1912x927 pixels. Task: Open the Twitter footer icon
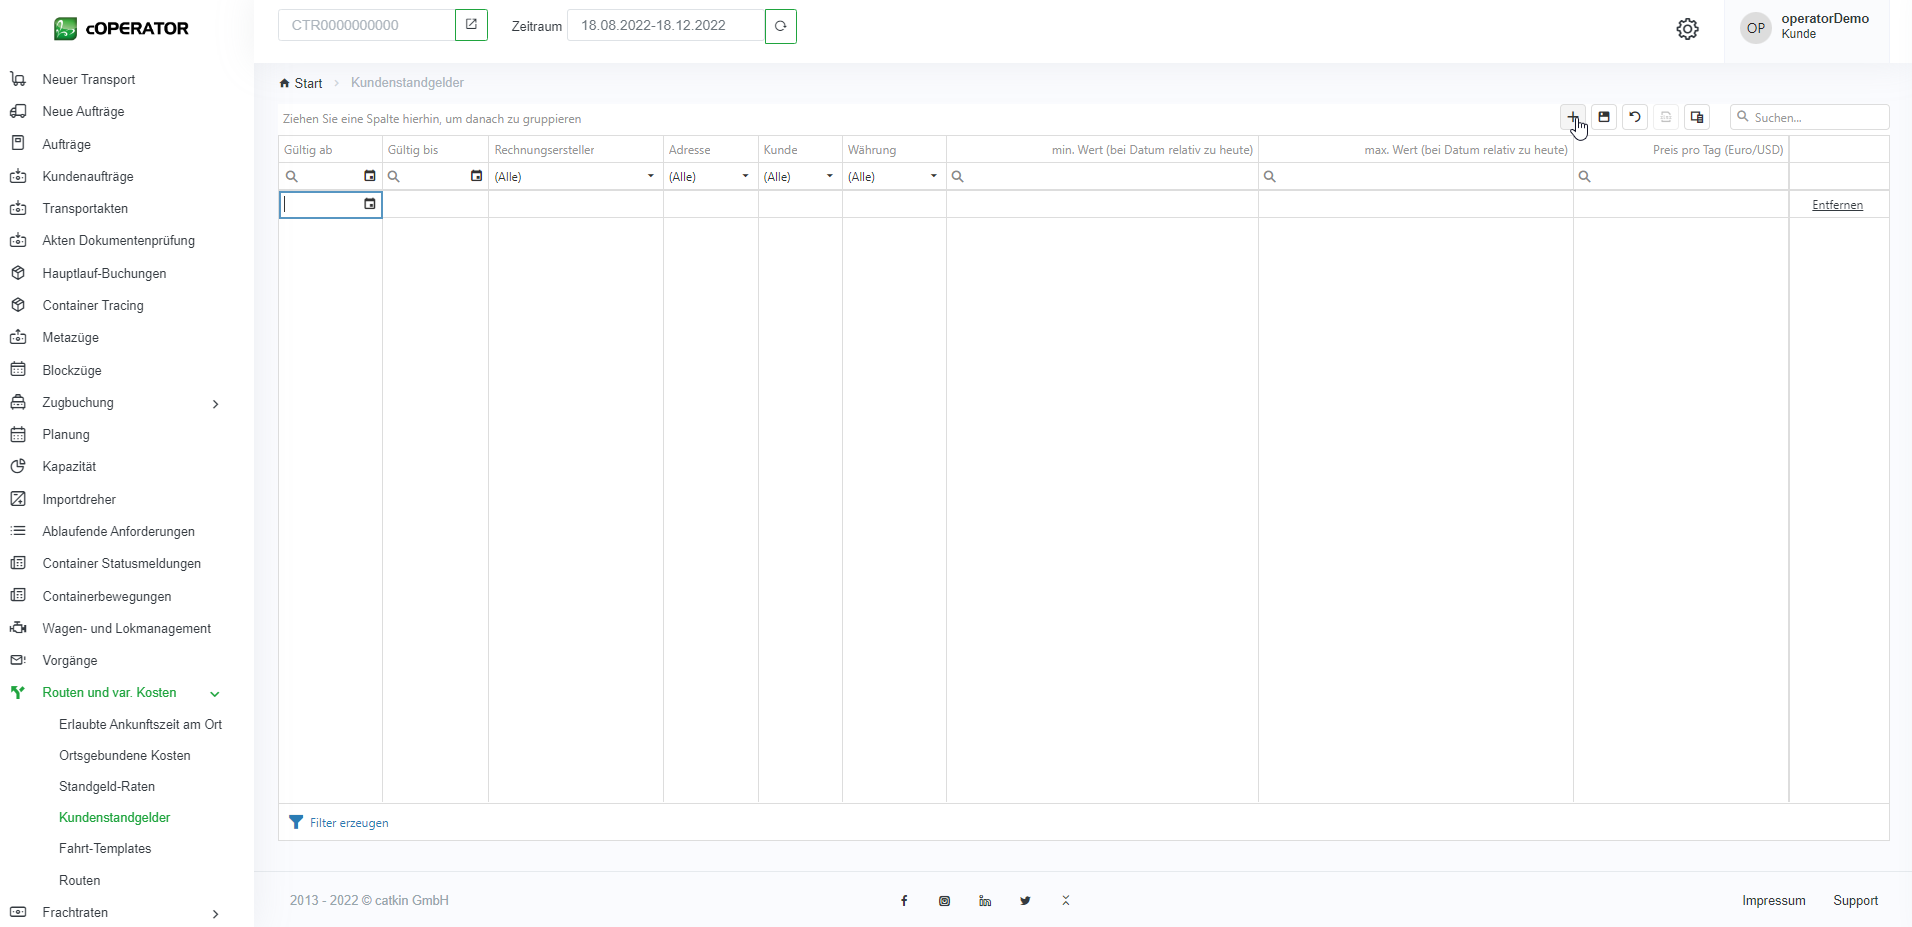point(1025,901)
